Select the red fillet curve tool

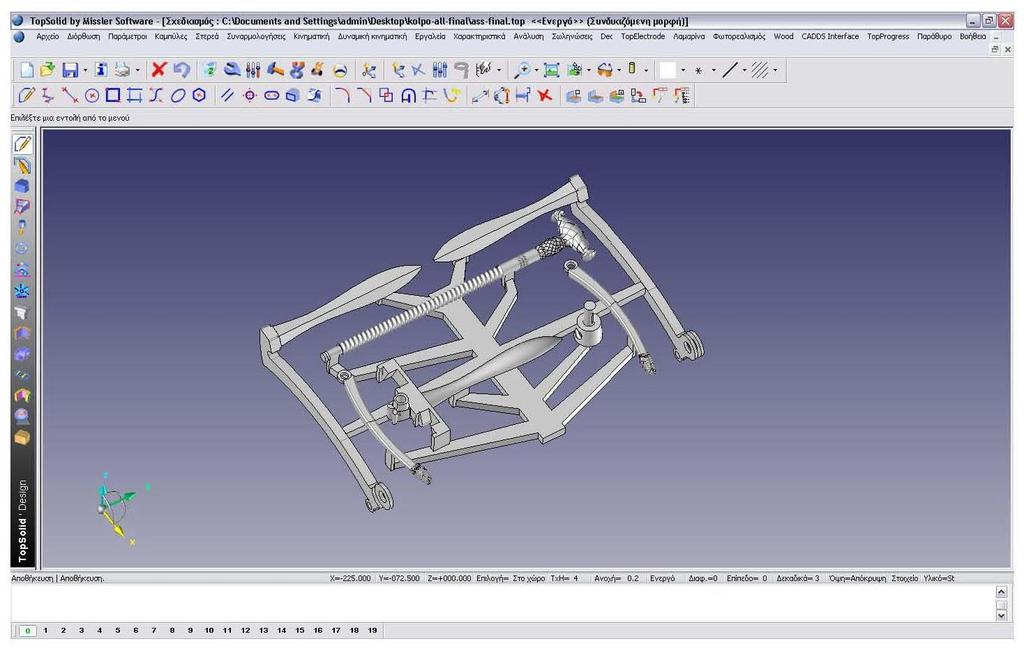point(342,95)
